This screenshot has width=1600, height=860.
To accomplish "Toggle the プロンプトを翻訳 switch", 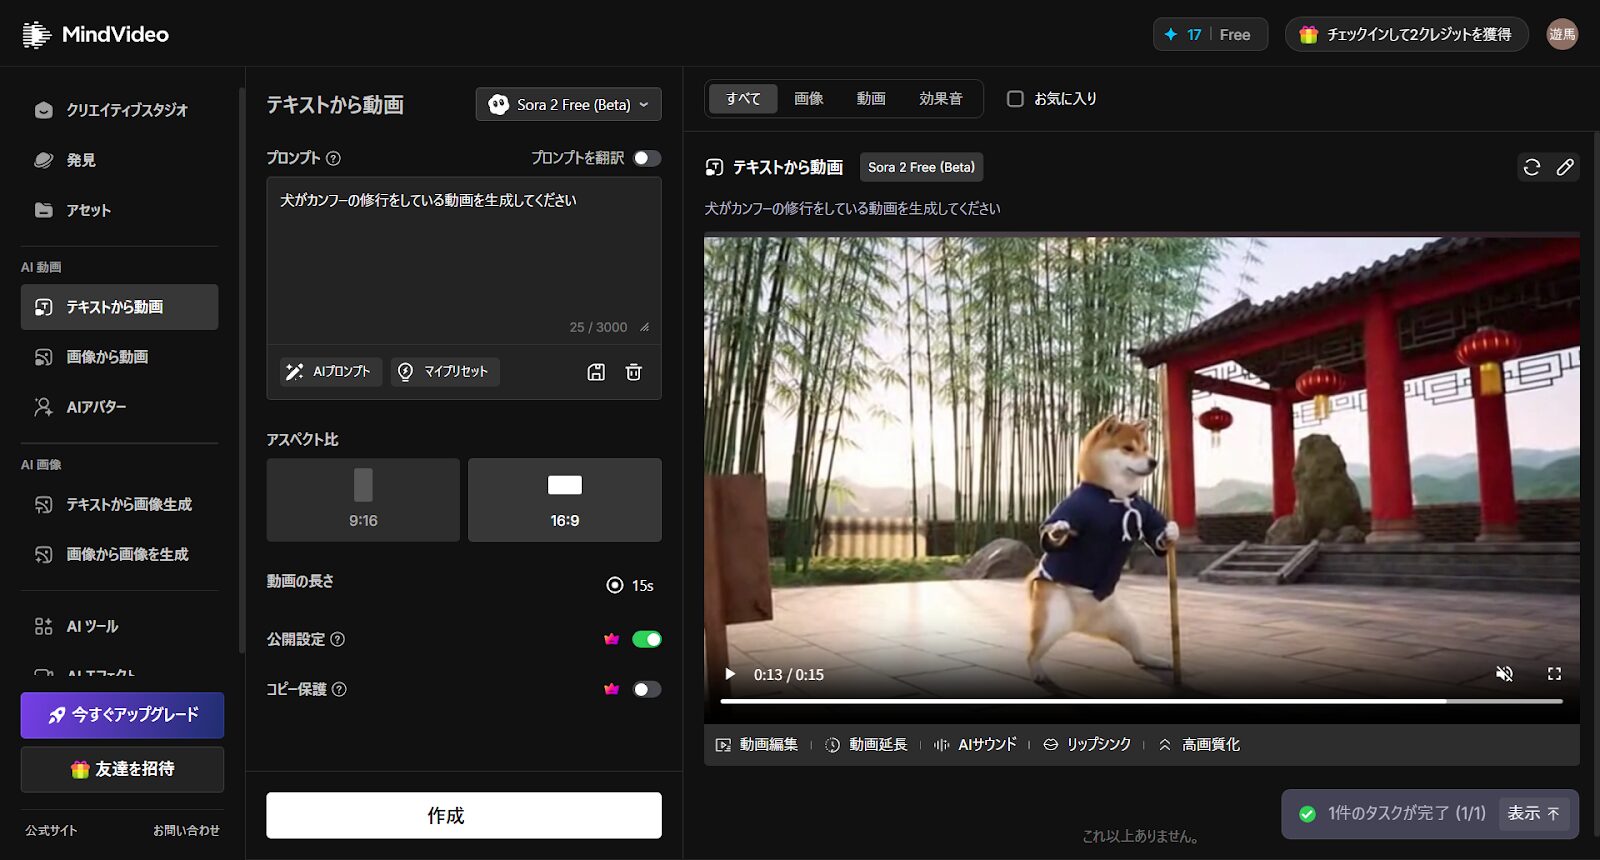I will coord(647,158).
